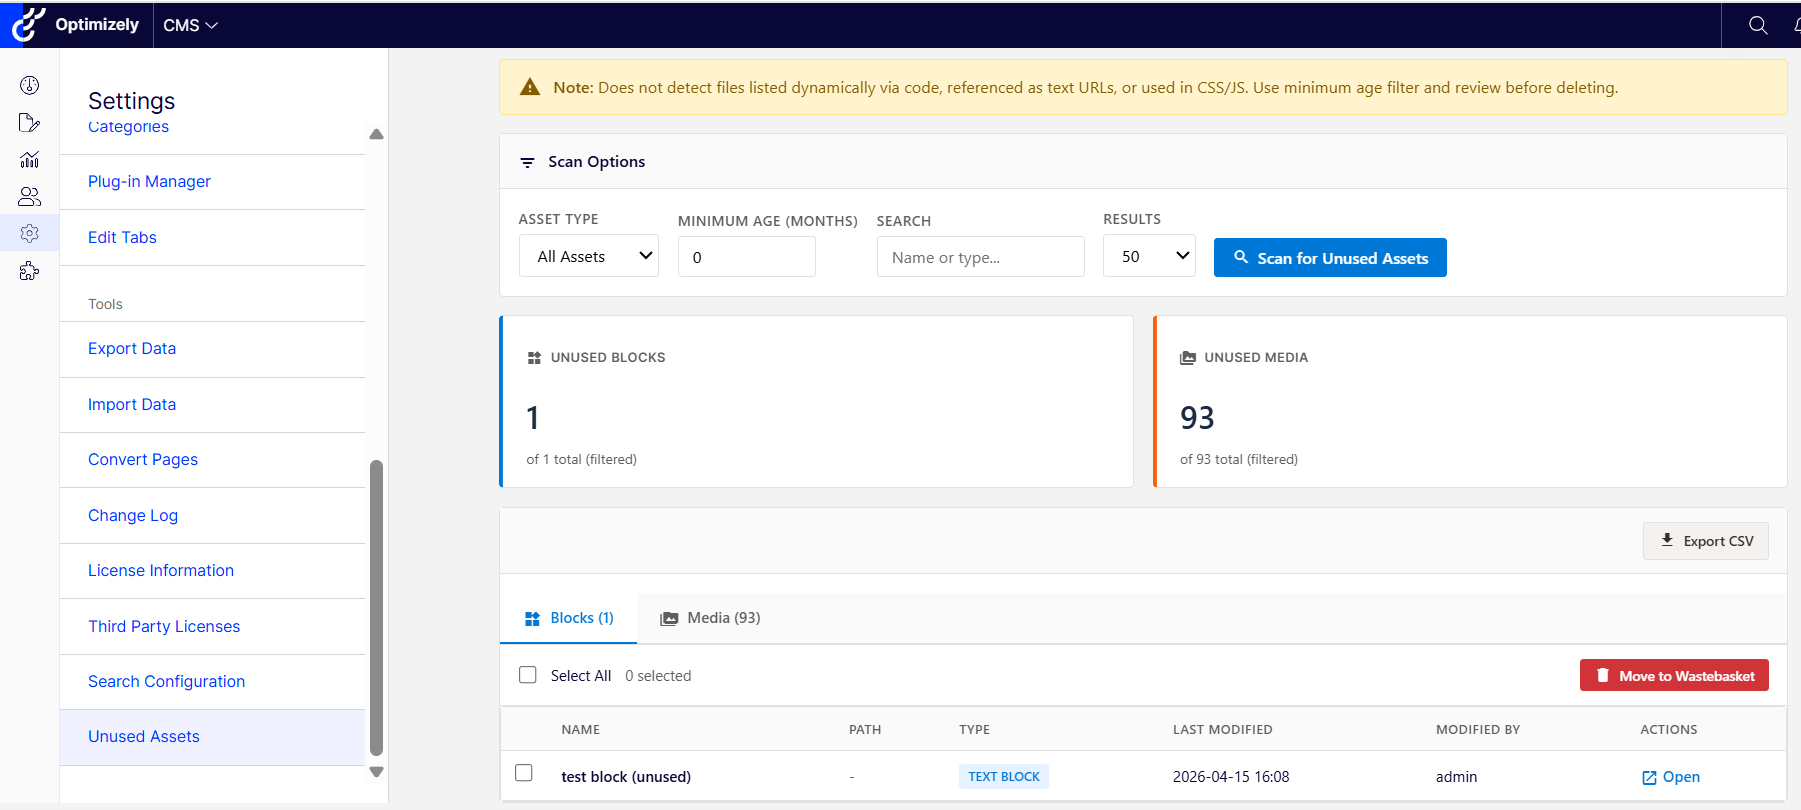Select the settings gear icon in sidebar
The image size is (1801, 810).
tap(30, 233)
